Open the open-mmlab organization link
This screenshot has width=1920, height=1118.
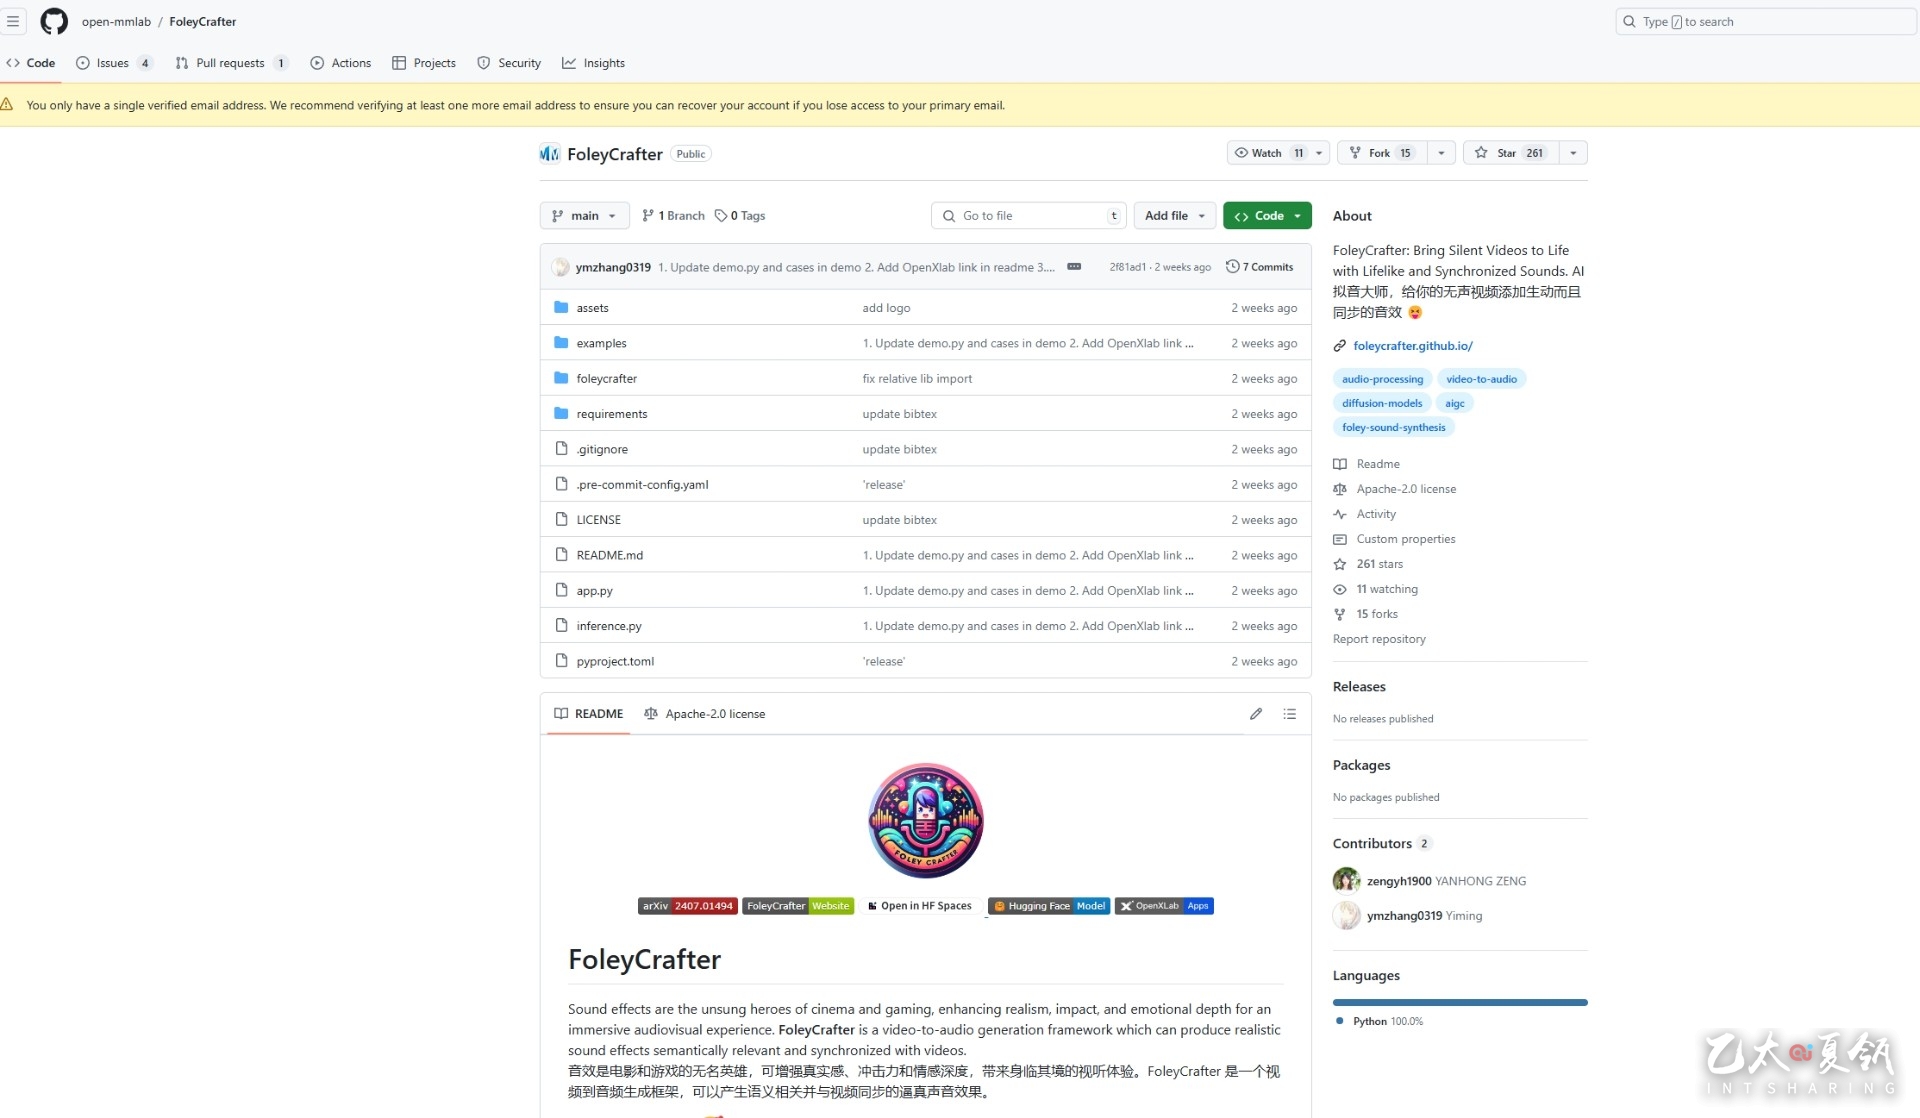pos(116,21)
